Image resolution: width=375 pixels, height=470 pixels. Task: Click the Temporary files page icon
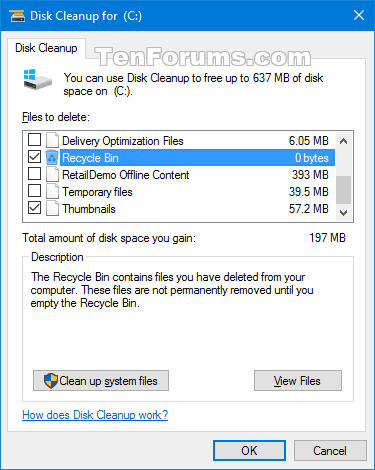(52, 191)
